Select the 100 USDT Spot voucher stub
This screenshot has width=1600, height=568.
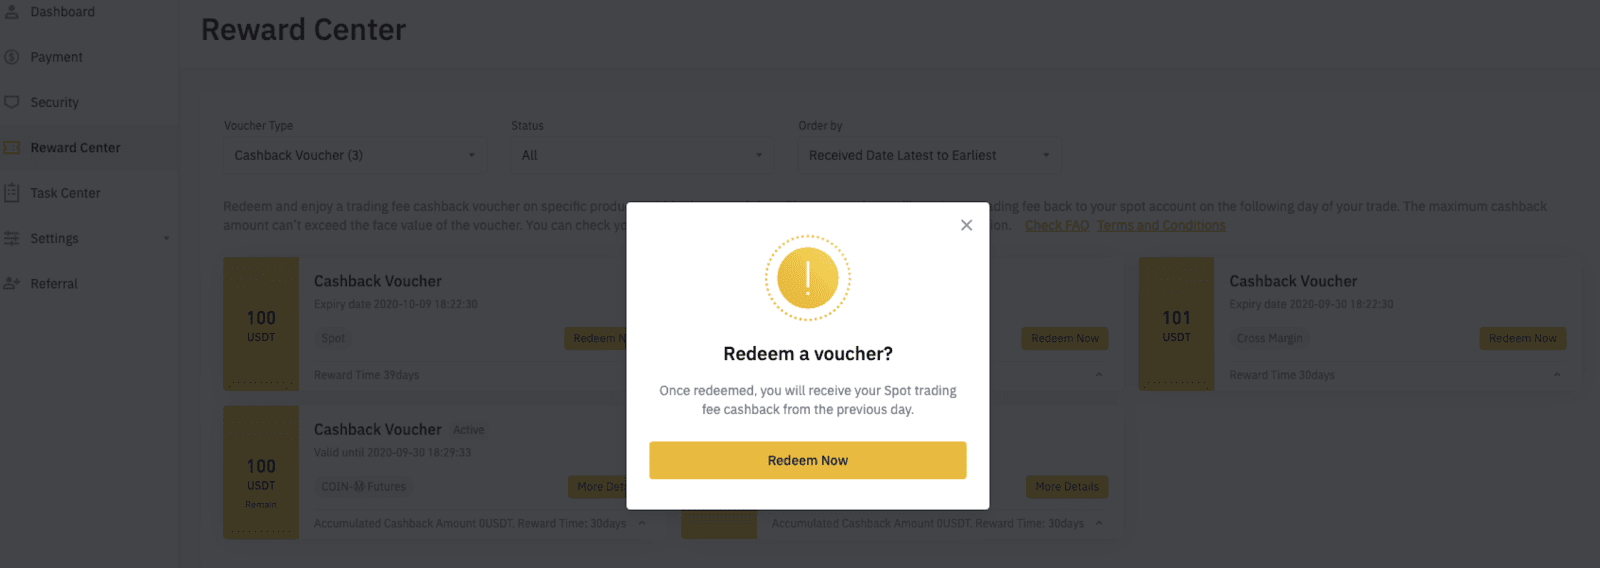[261, 324]
